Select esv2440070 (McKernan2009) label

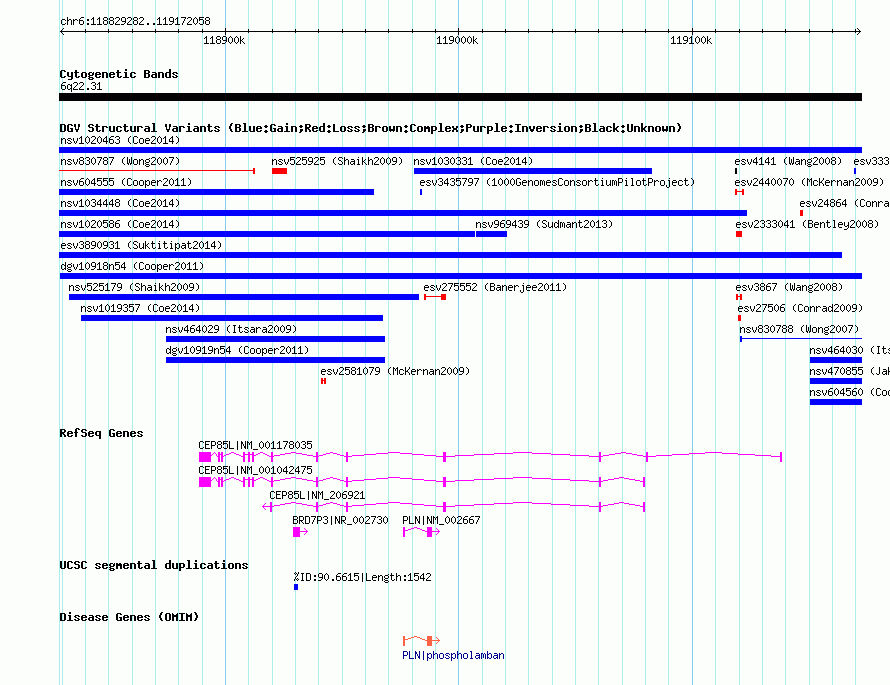point(809,182)
